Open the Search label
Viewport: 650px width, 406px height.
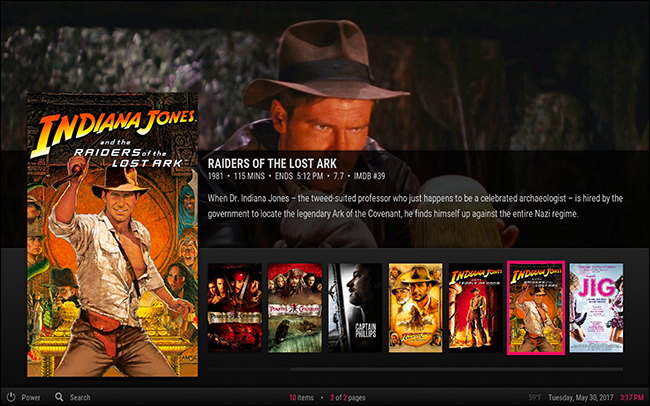click(x=80, y=397)
